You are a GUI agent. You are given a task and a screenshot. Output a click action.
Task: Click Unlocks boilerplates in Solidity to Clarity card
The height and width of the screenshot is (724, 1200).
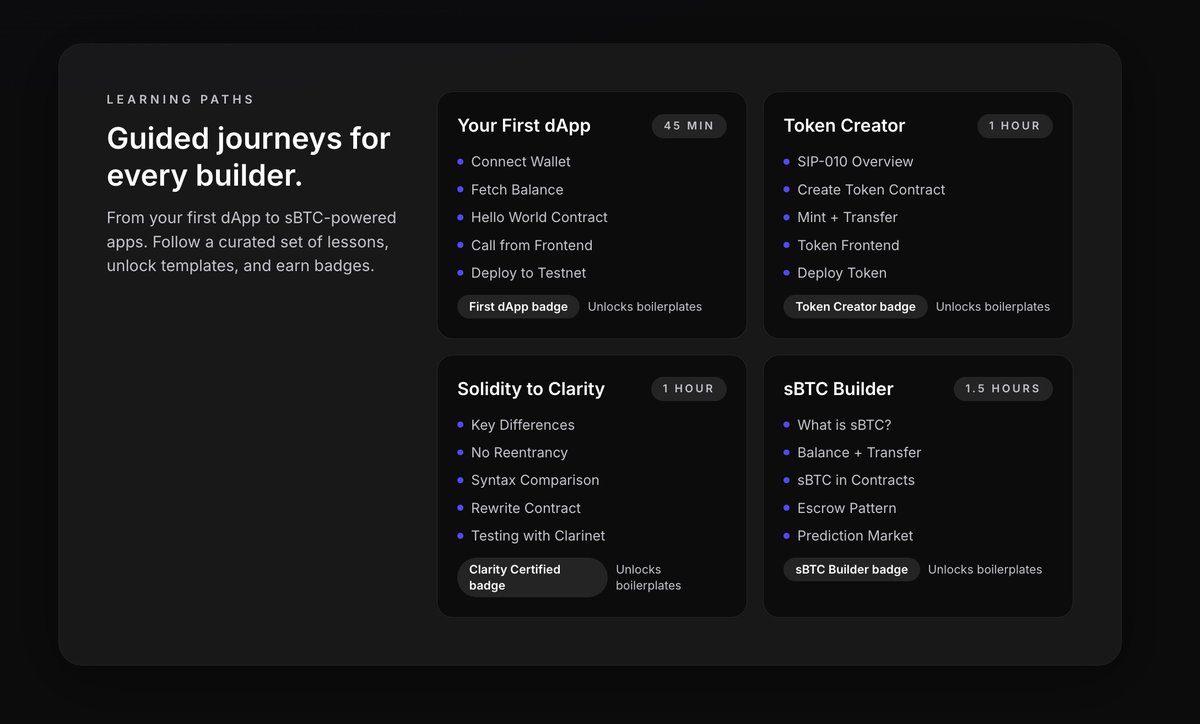point(648,578)
